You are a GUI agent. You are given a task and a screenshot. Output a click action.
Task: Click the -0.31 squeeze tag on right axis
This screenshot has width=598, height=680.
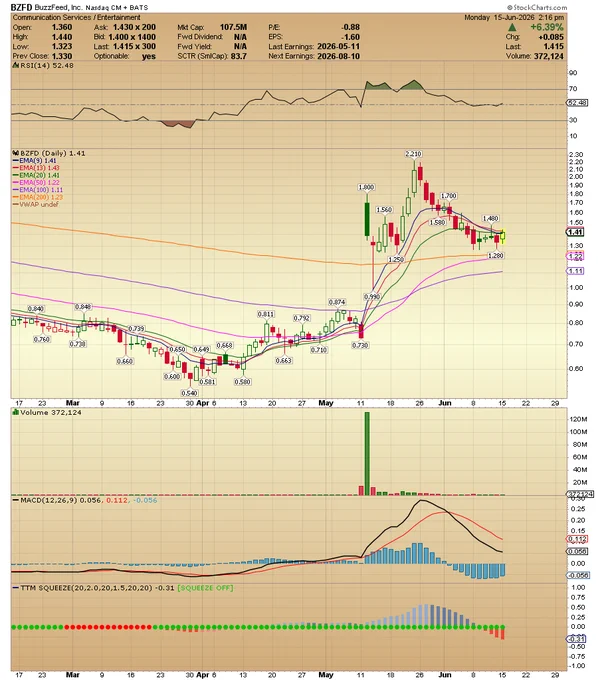coord(577,639)
